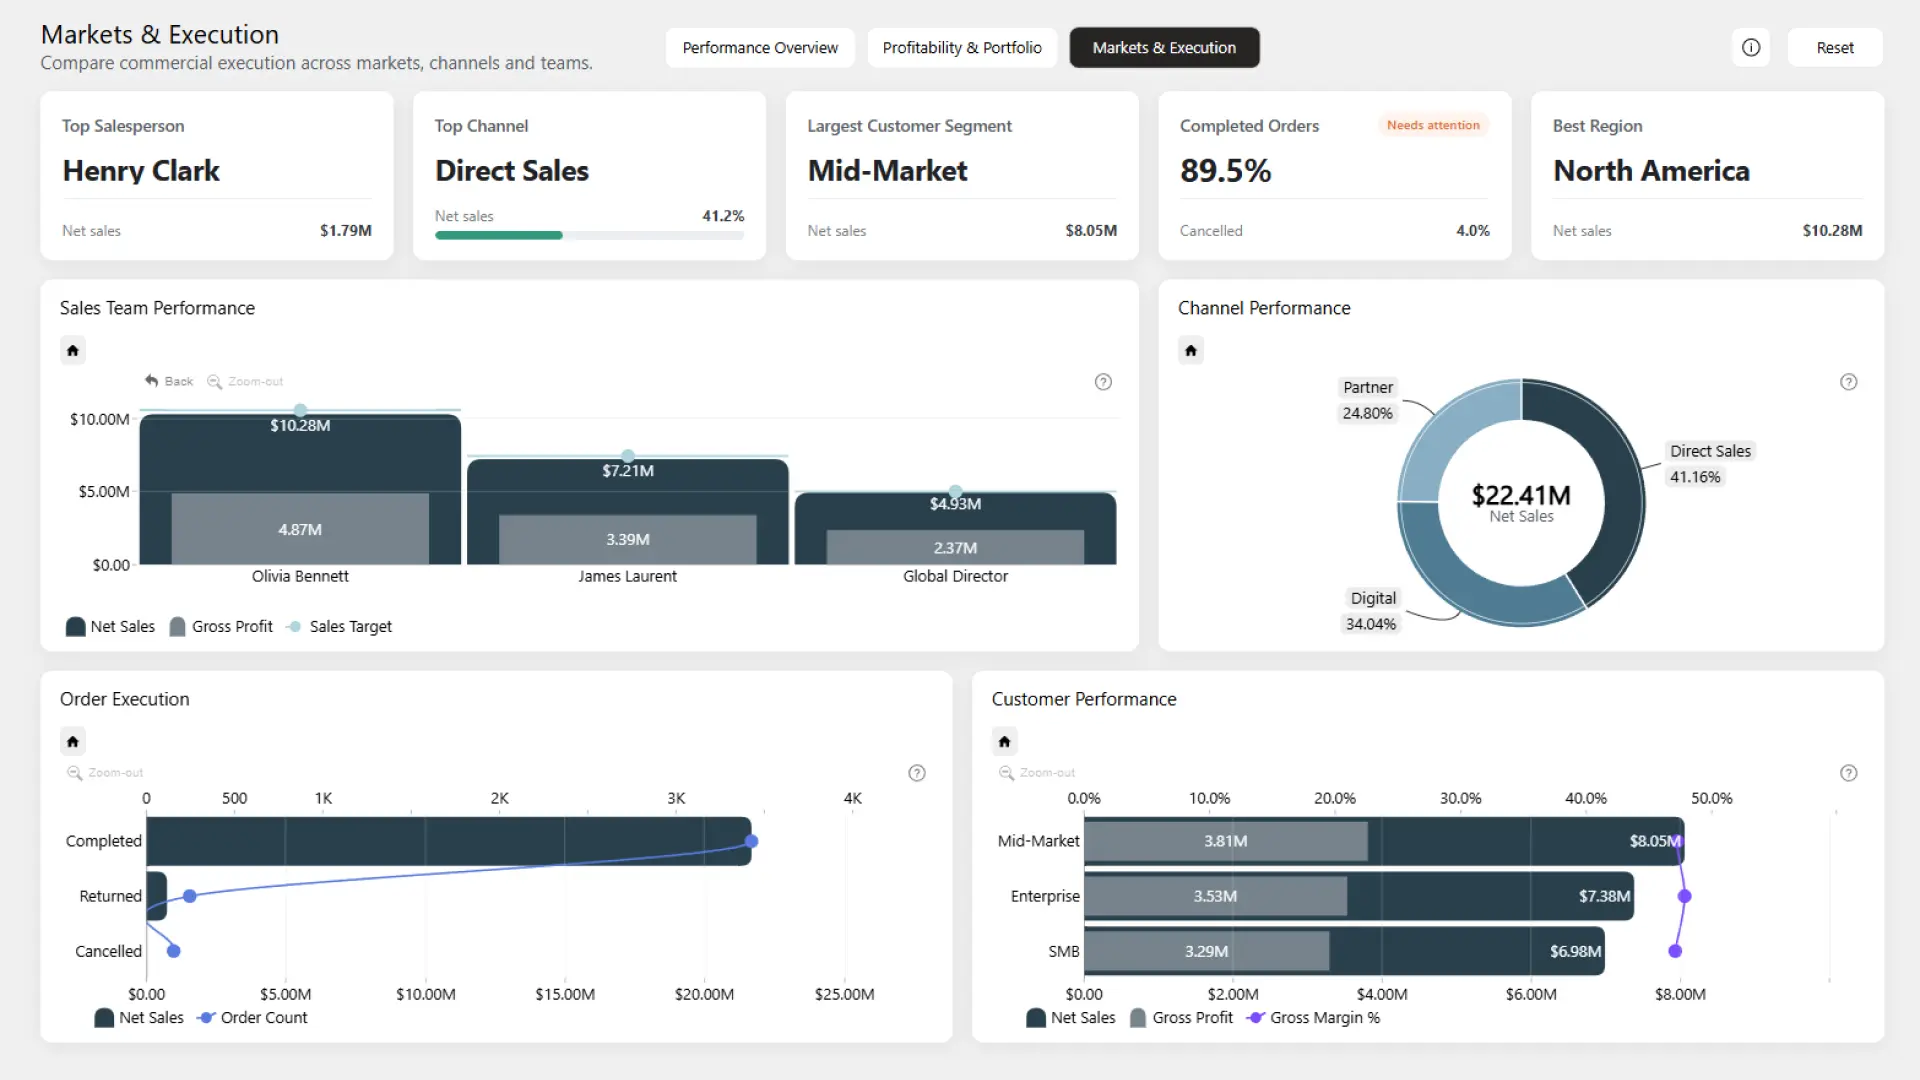
Task: Toggle Order Count legend in Order Execution
Action: 252,1018
